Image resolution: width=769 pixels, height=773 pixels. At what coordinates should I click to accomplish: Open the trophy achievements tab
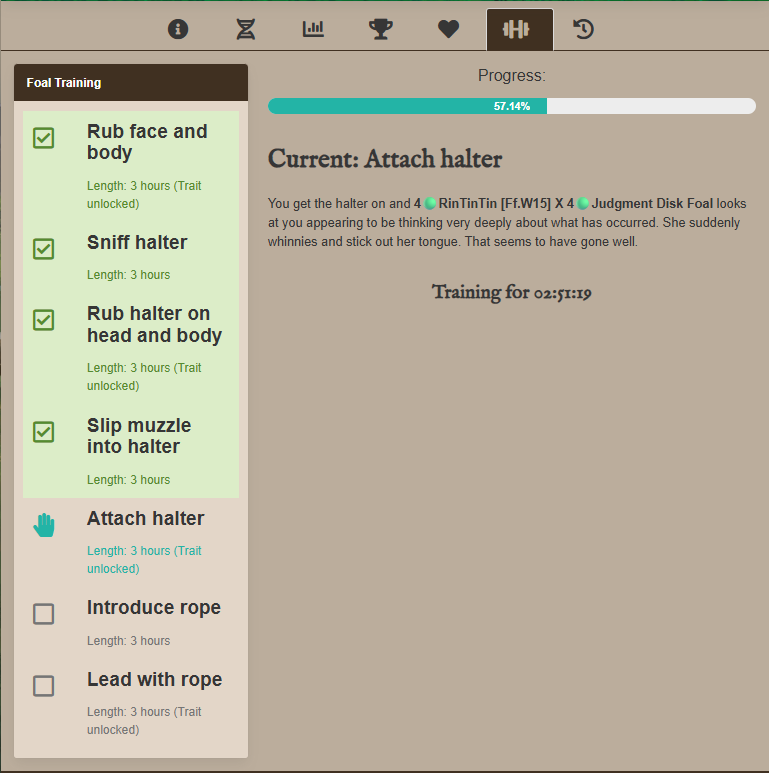[x=381, y=29]
